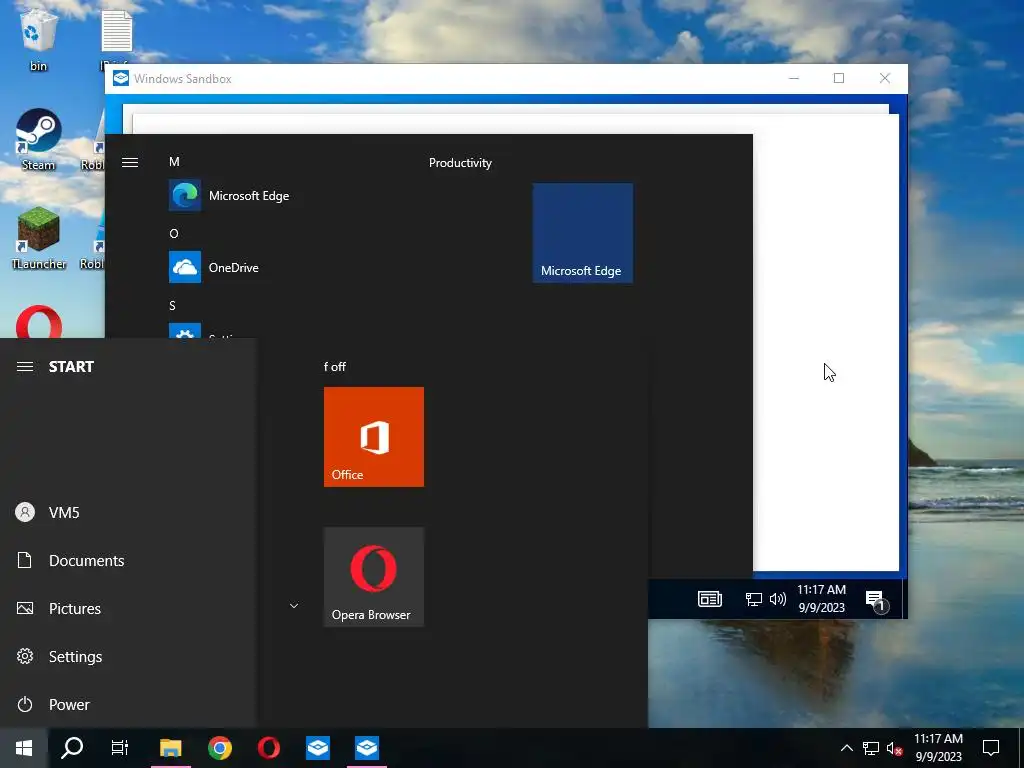Viewport: 1024px width, 768px height.
Task: Expand the sandbox Start hamburger menu
Action: [x=130, y=163]
